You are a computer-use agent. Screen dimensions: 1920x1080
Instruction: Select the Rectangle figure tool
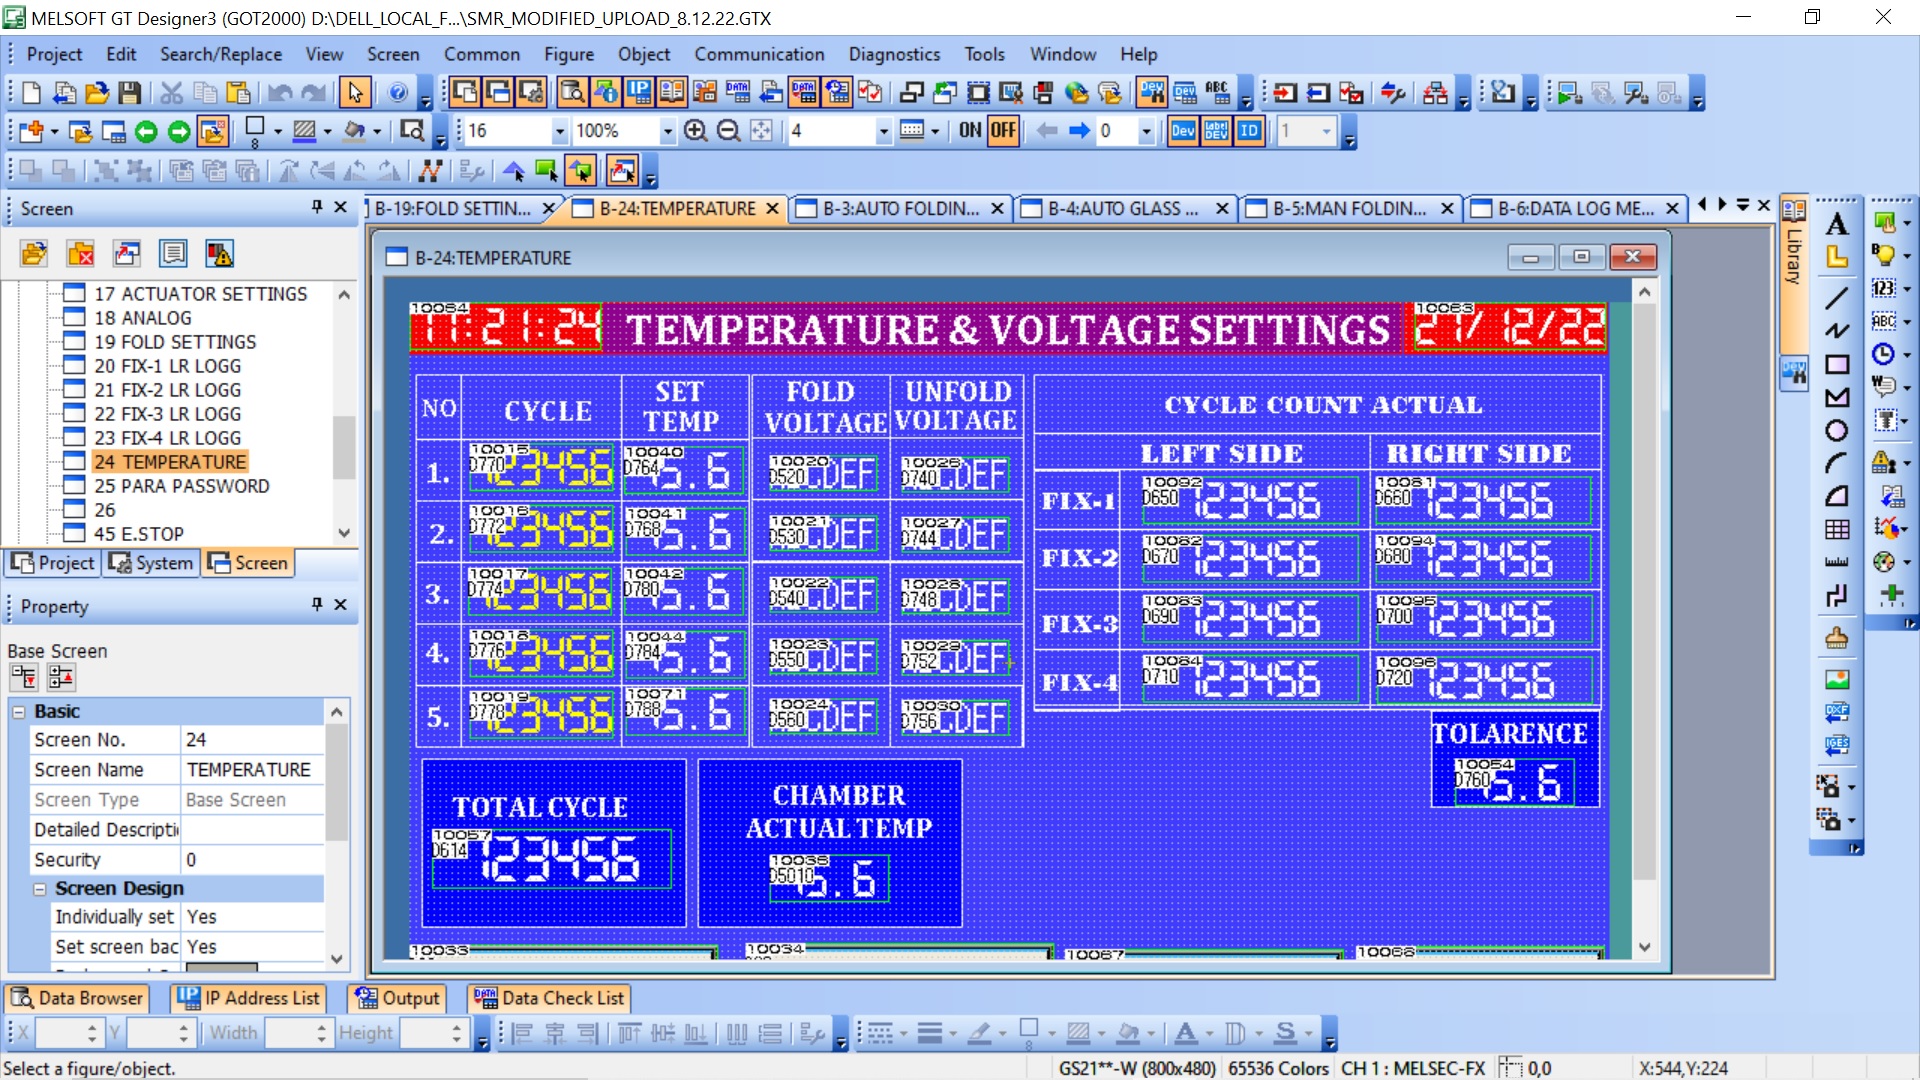[1836, 365]
